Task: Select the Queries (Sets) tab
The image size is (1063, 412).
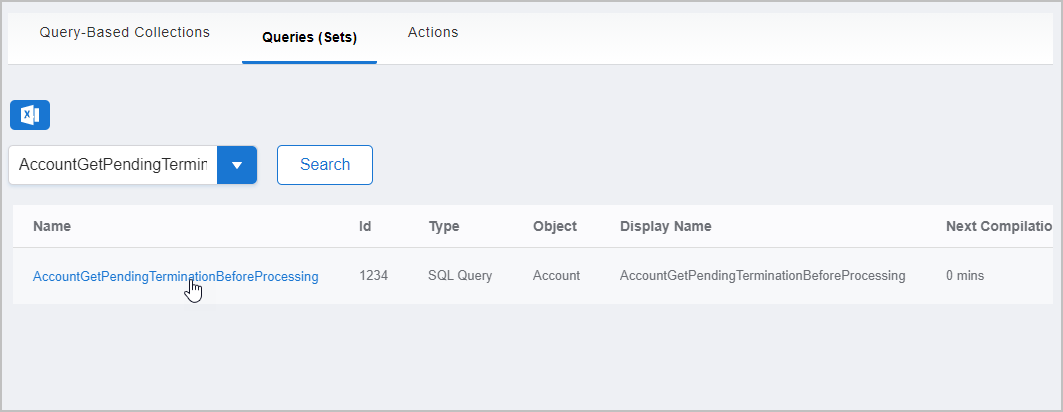Action: pos(309,37)
